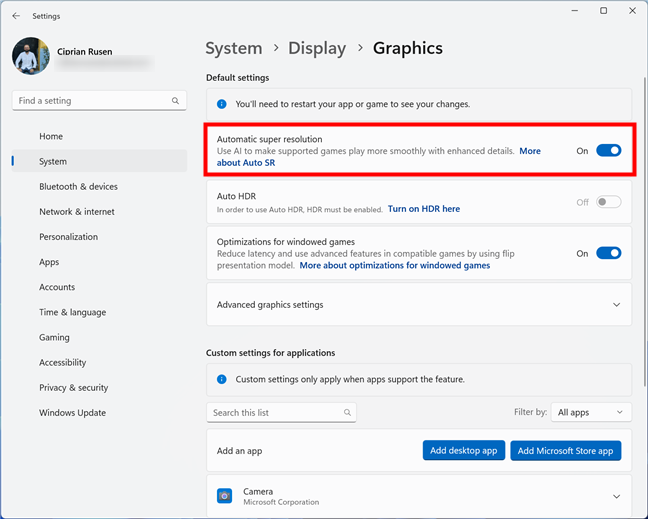
Task: Click the magnifier in Search this list
Action: point(347,412)
